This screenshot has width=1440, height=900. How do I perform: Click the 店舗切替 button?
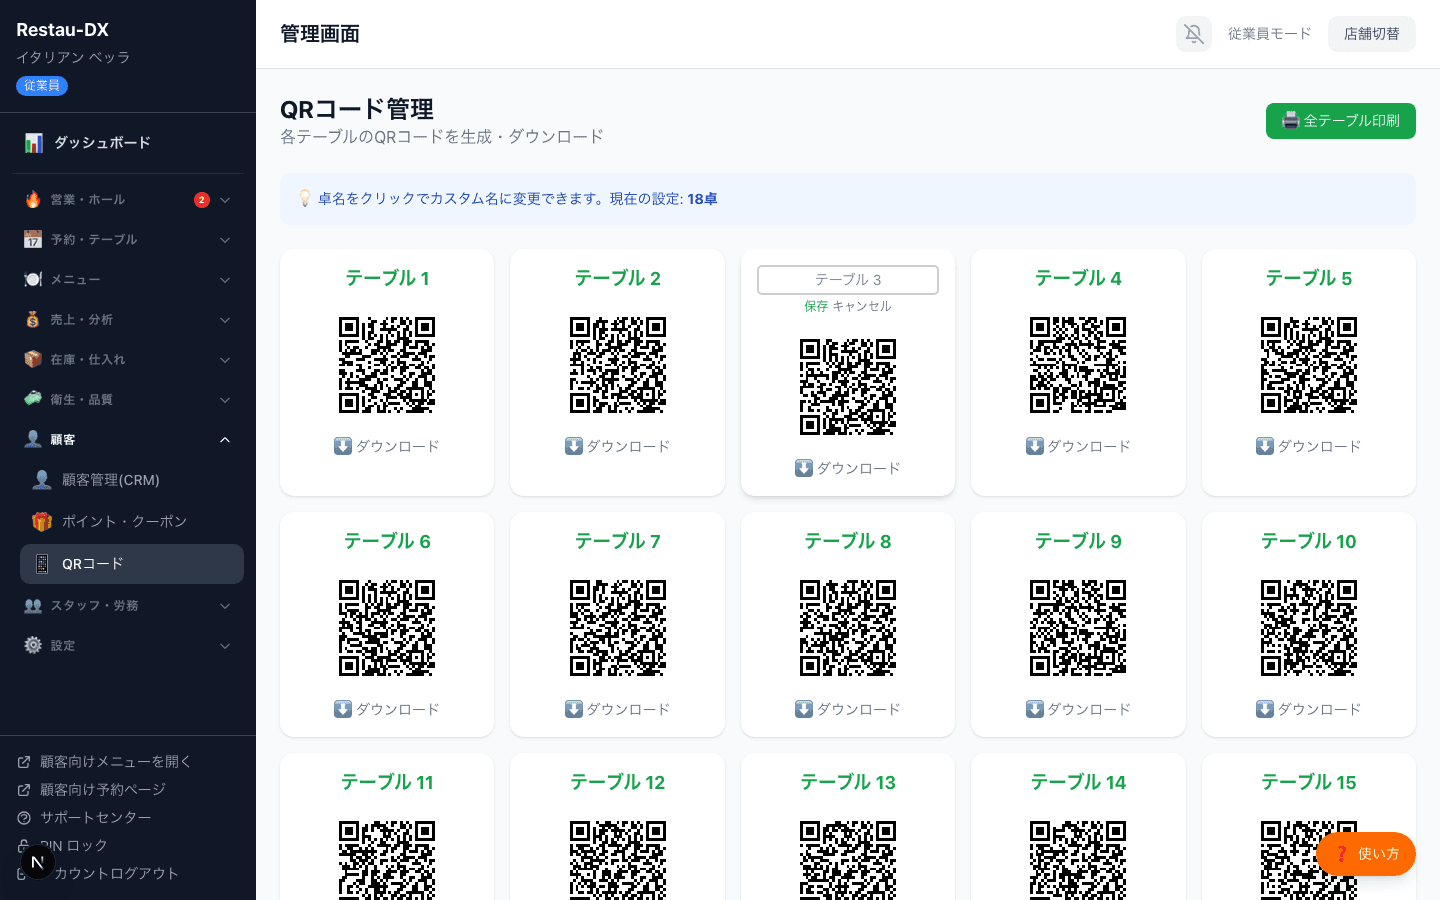point(1372,34)
